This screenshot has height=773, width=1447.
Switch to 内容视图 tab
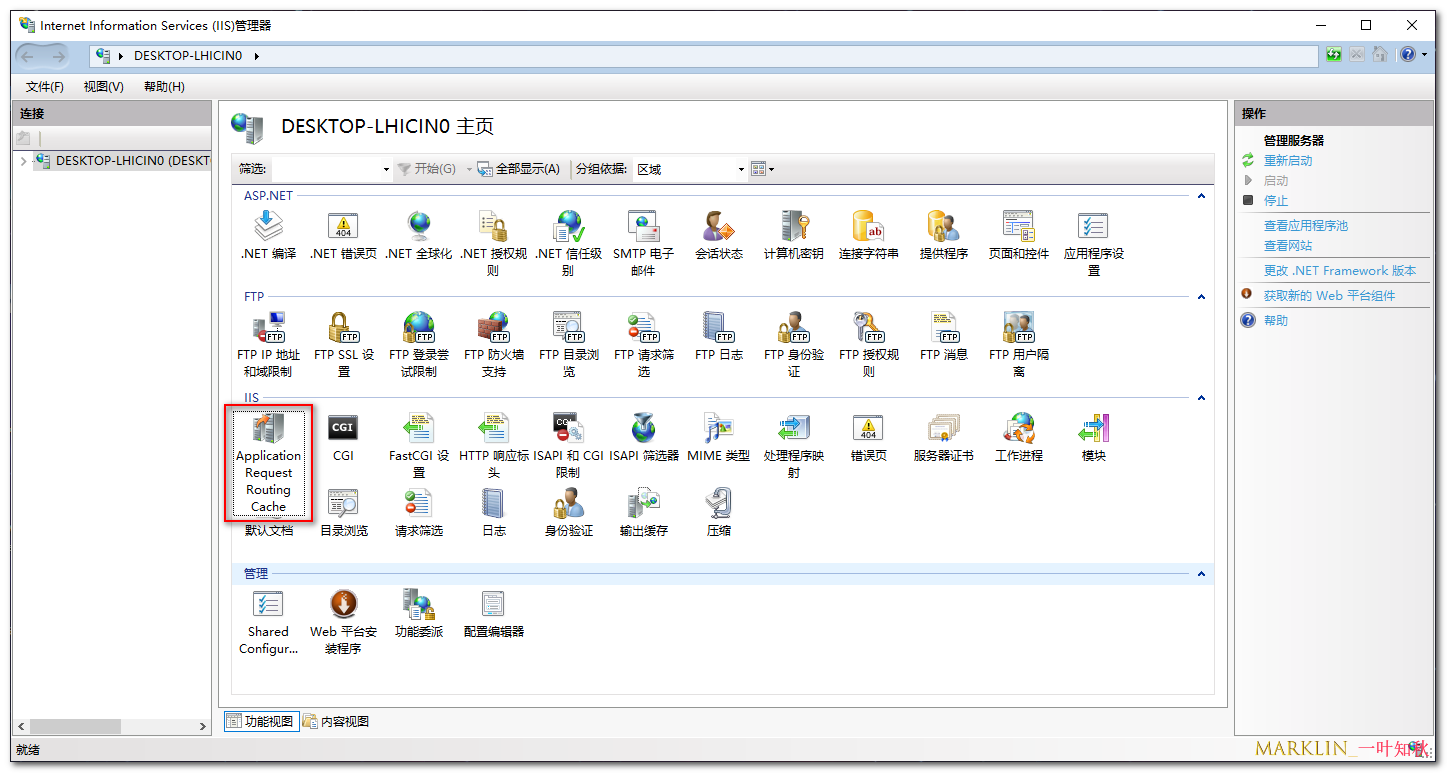[x=336, y=721]
